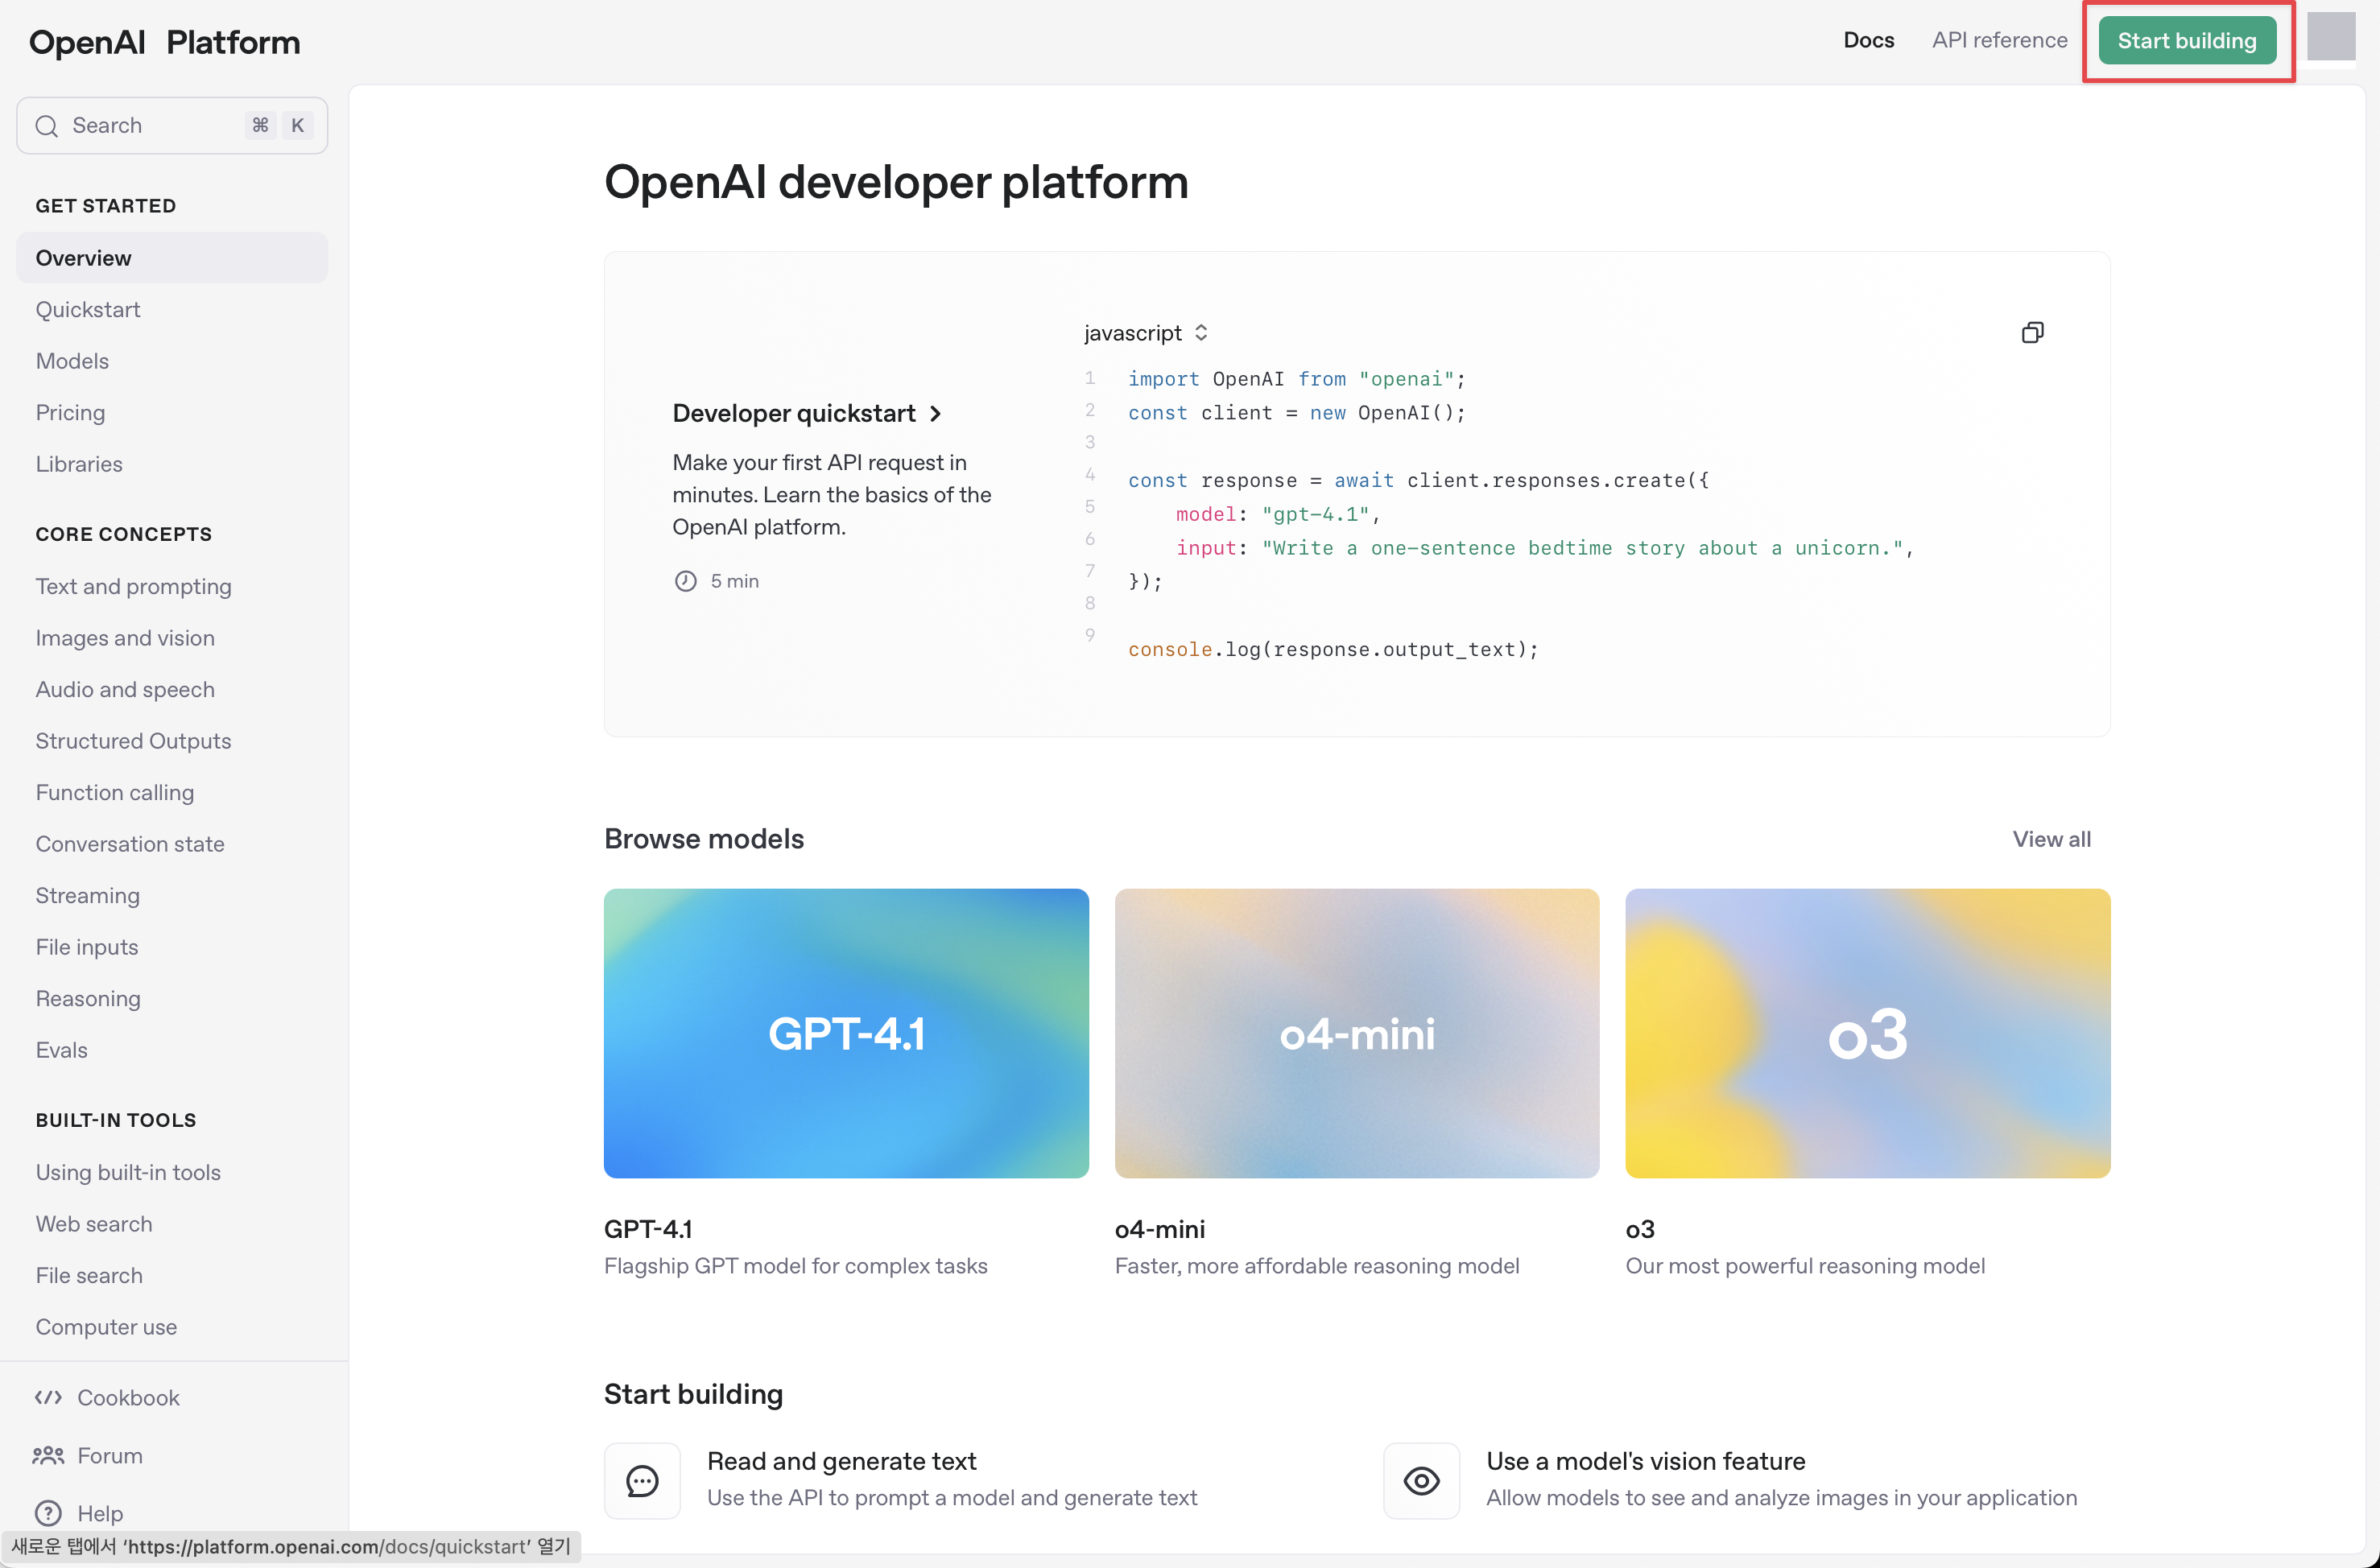Open Using built-in tools page
This screenshot has height=1568, width=2380.
point(128,1173)
